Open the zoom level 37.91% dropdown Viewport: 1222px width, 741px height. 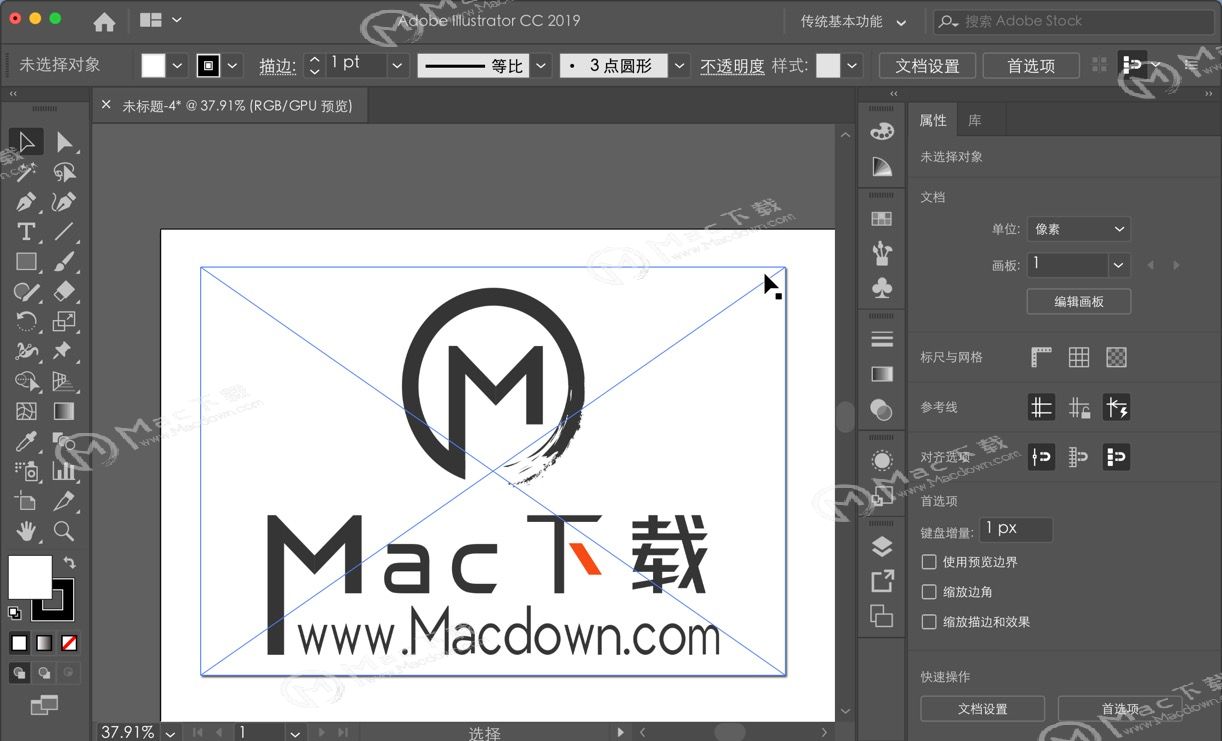(170, 733)
